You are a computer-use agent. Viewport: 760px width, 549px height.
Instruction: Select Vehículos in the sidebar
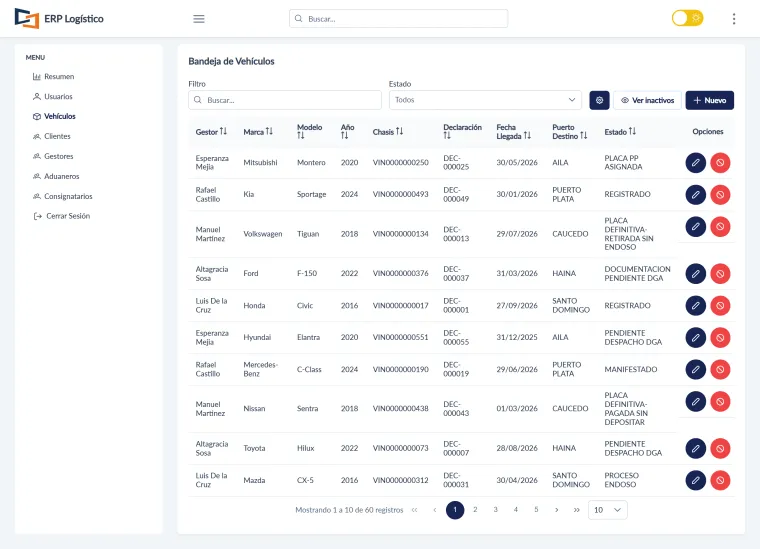click(54, 116)
